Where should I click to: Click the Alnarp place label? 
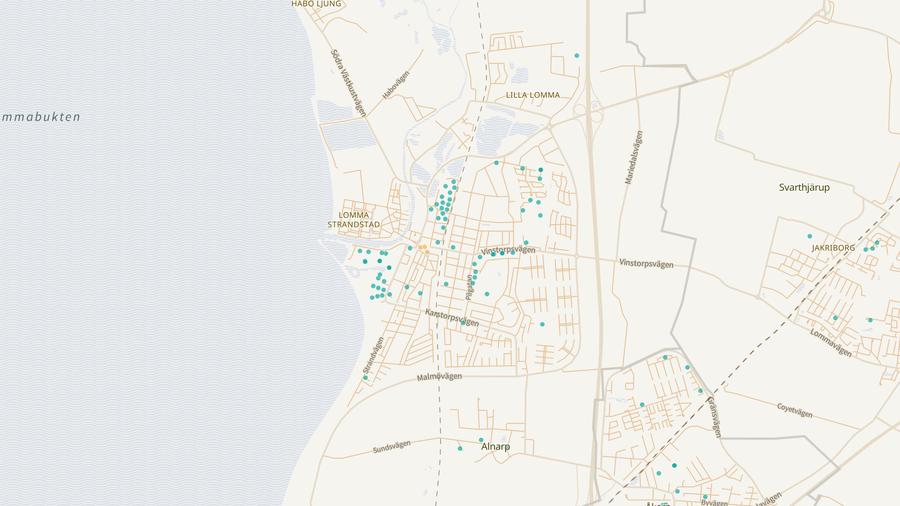pyautogui.click(x=495, y=447)
